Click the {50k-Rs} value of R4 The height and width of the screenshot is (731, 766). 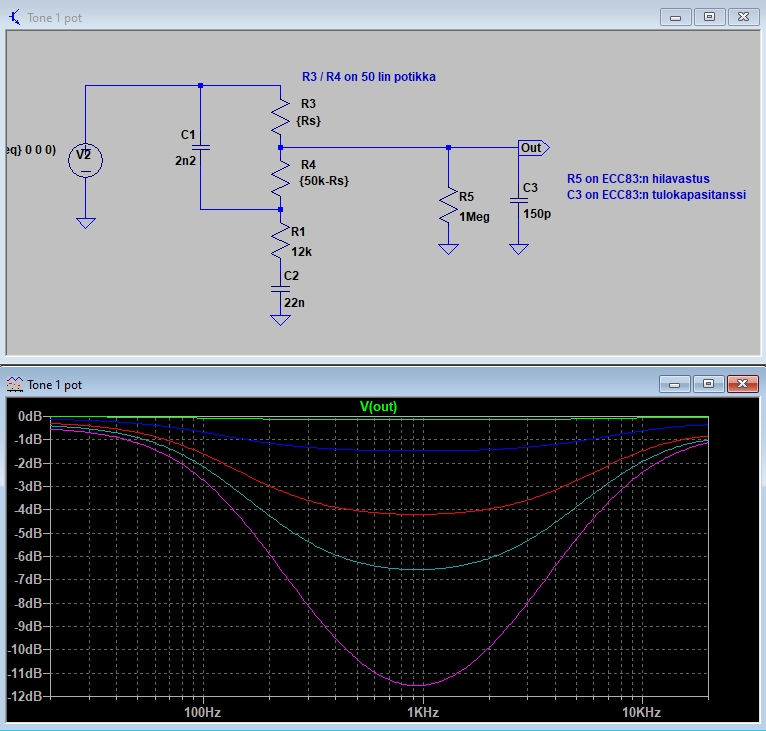[x=323, y=181]
